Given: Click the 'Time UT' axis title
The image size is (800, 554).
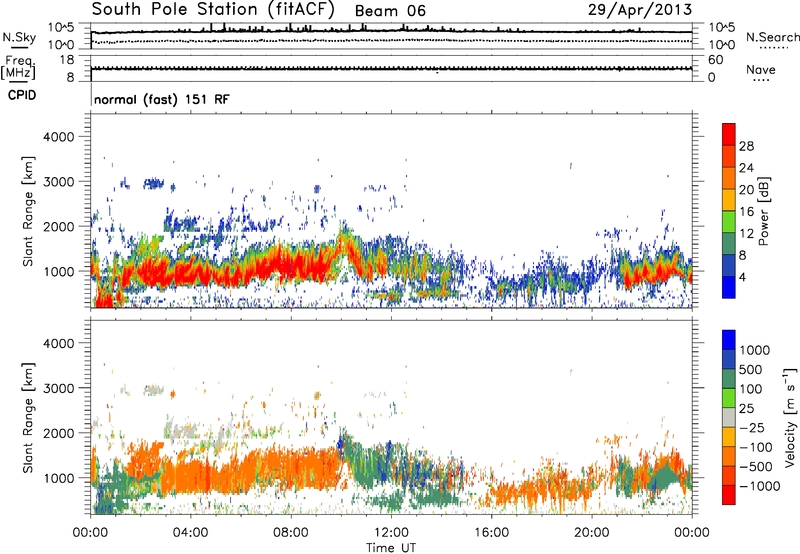Looking at the screenshot, I should point(391,548).
